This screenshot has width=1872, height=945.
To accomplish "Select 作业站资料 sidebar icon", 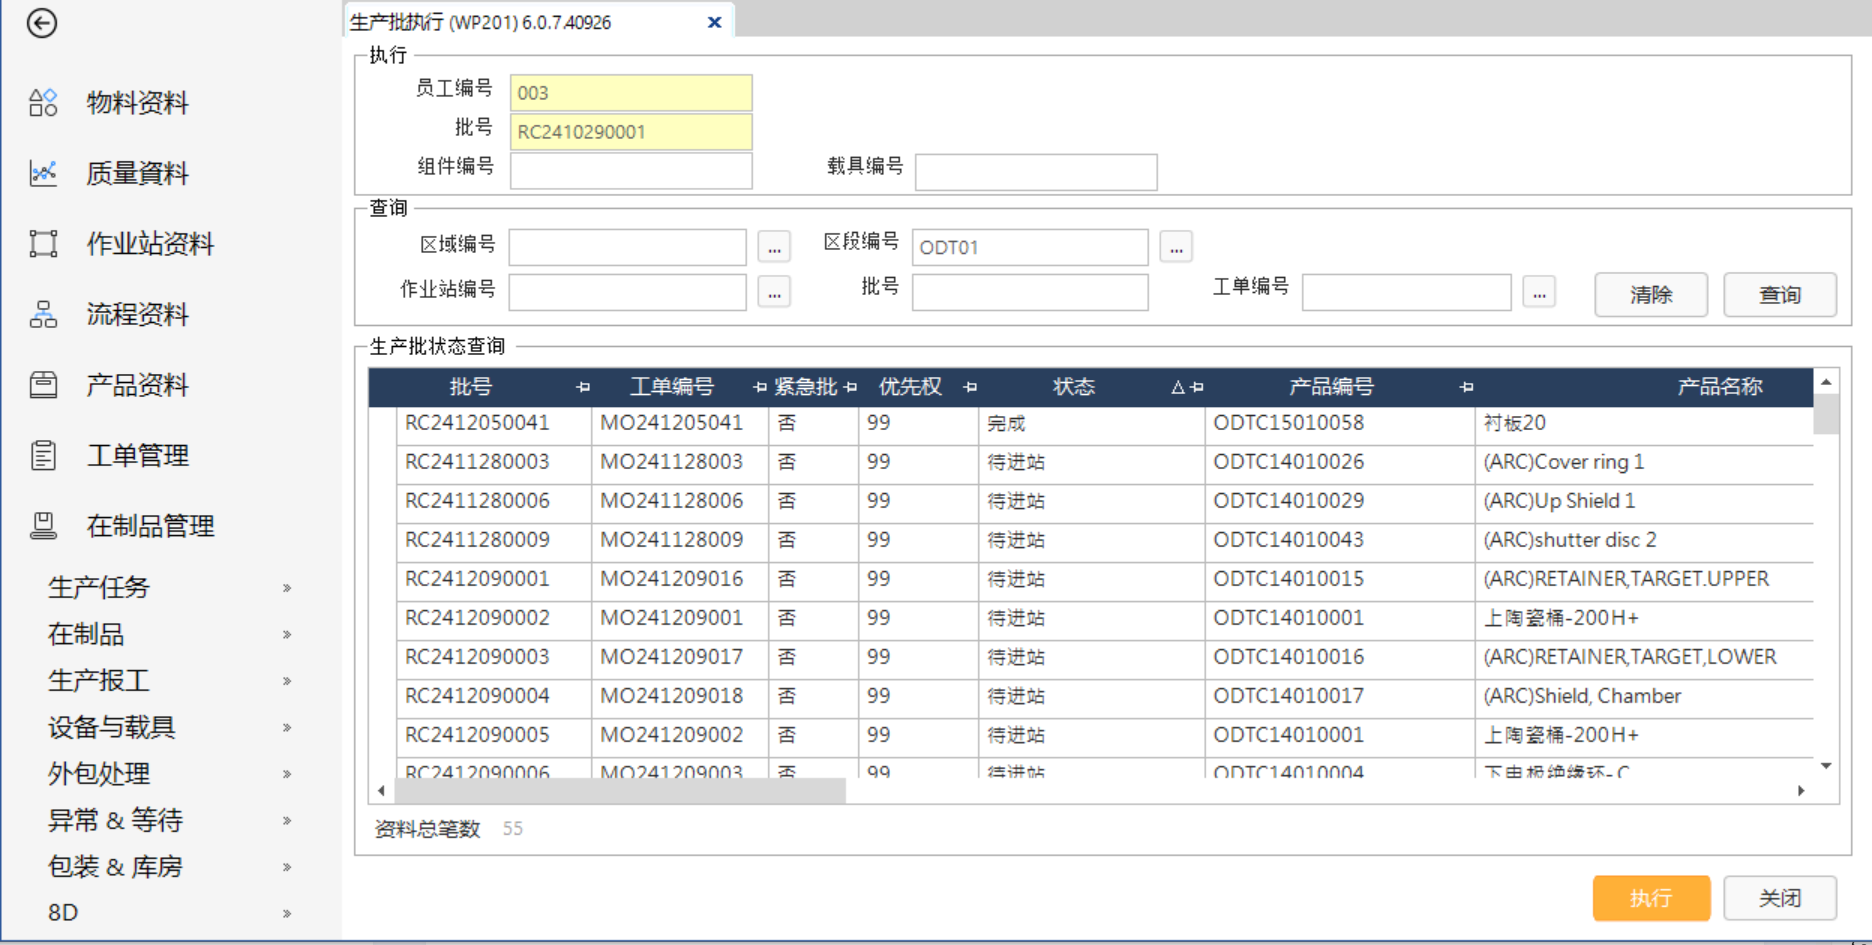I will [x=43, y=244].
